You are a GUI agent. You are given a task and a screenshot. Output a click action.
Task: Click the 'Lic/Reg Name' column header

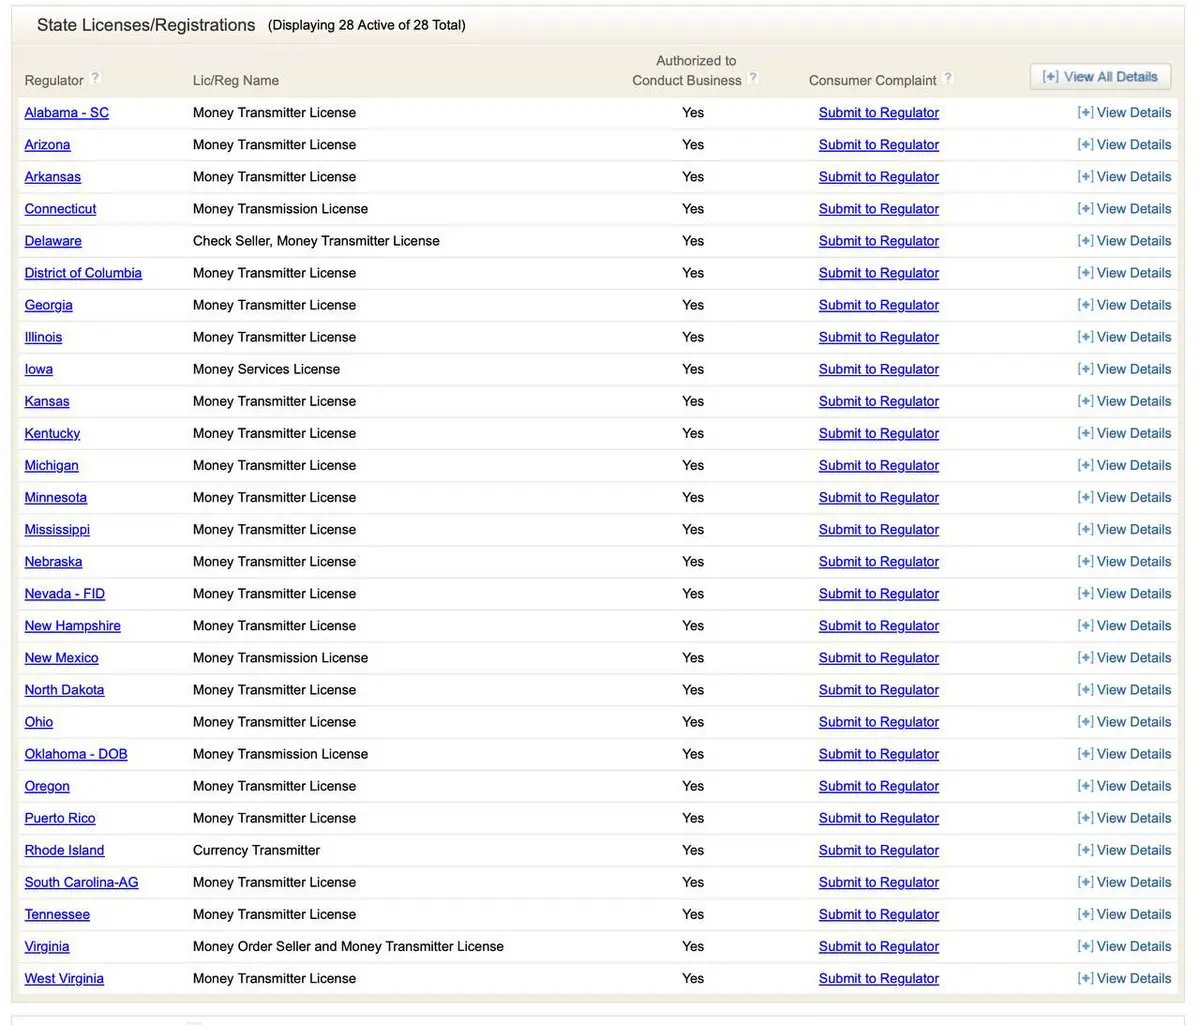pos(236,81)
